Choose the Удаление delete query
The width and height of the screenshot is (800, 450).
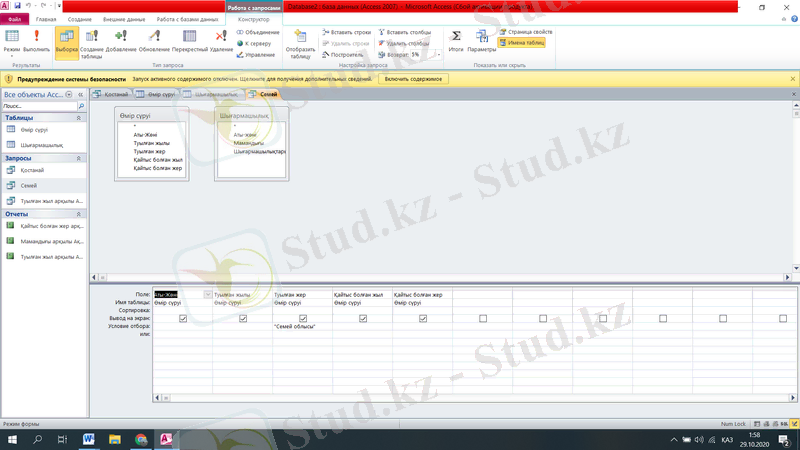221,41
